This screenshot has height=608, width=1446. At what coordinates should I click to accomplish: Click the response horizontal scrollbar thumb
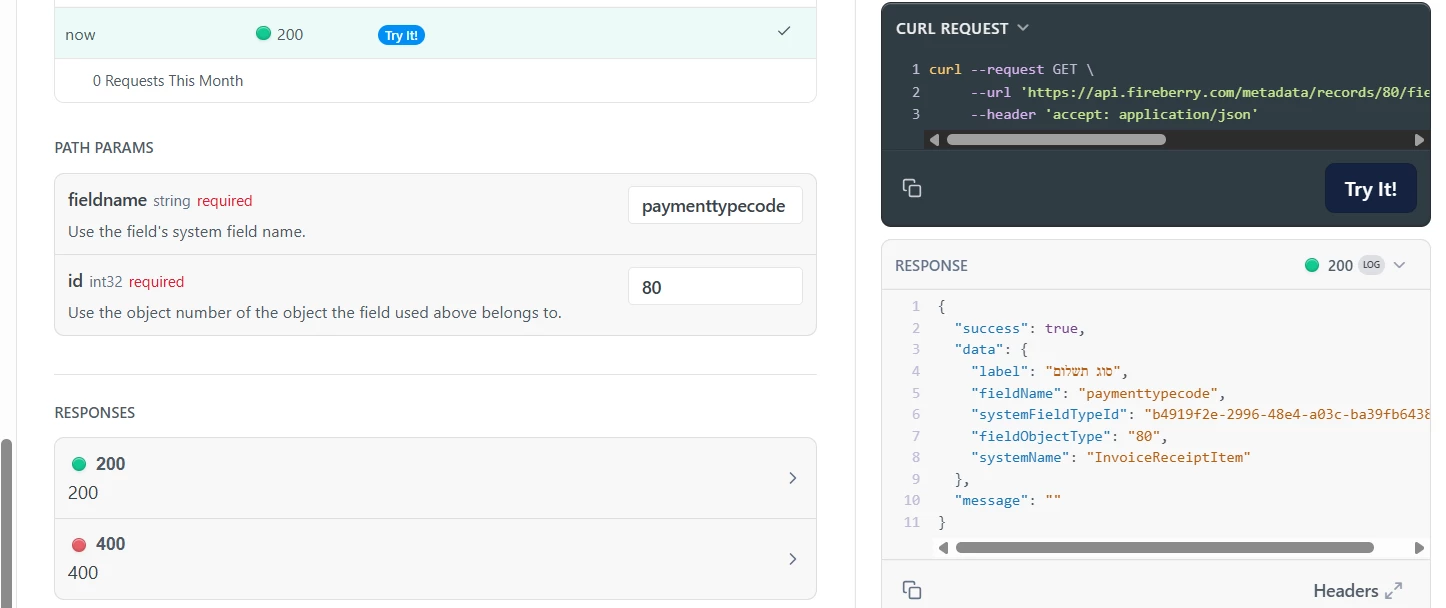[1165, 547]
